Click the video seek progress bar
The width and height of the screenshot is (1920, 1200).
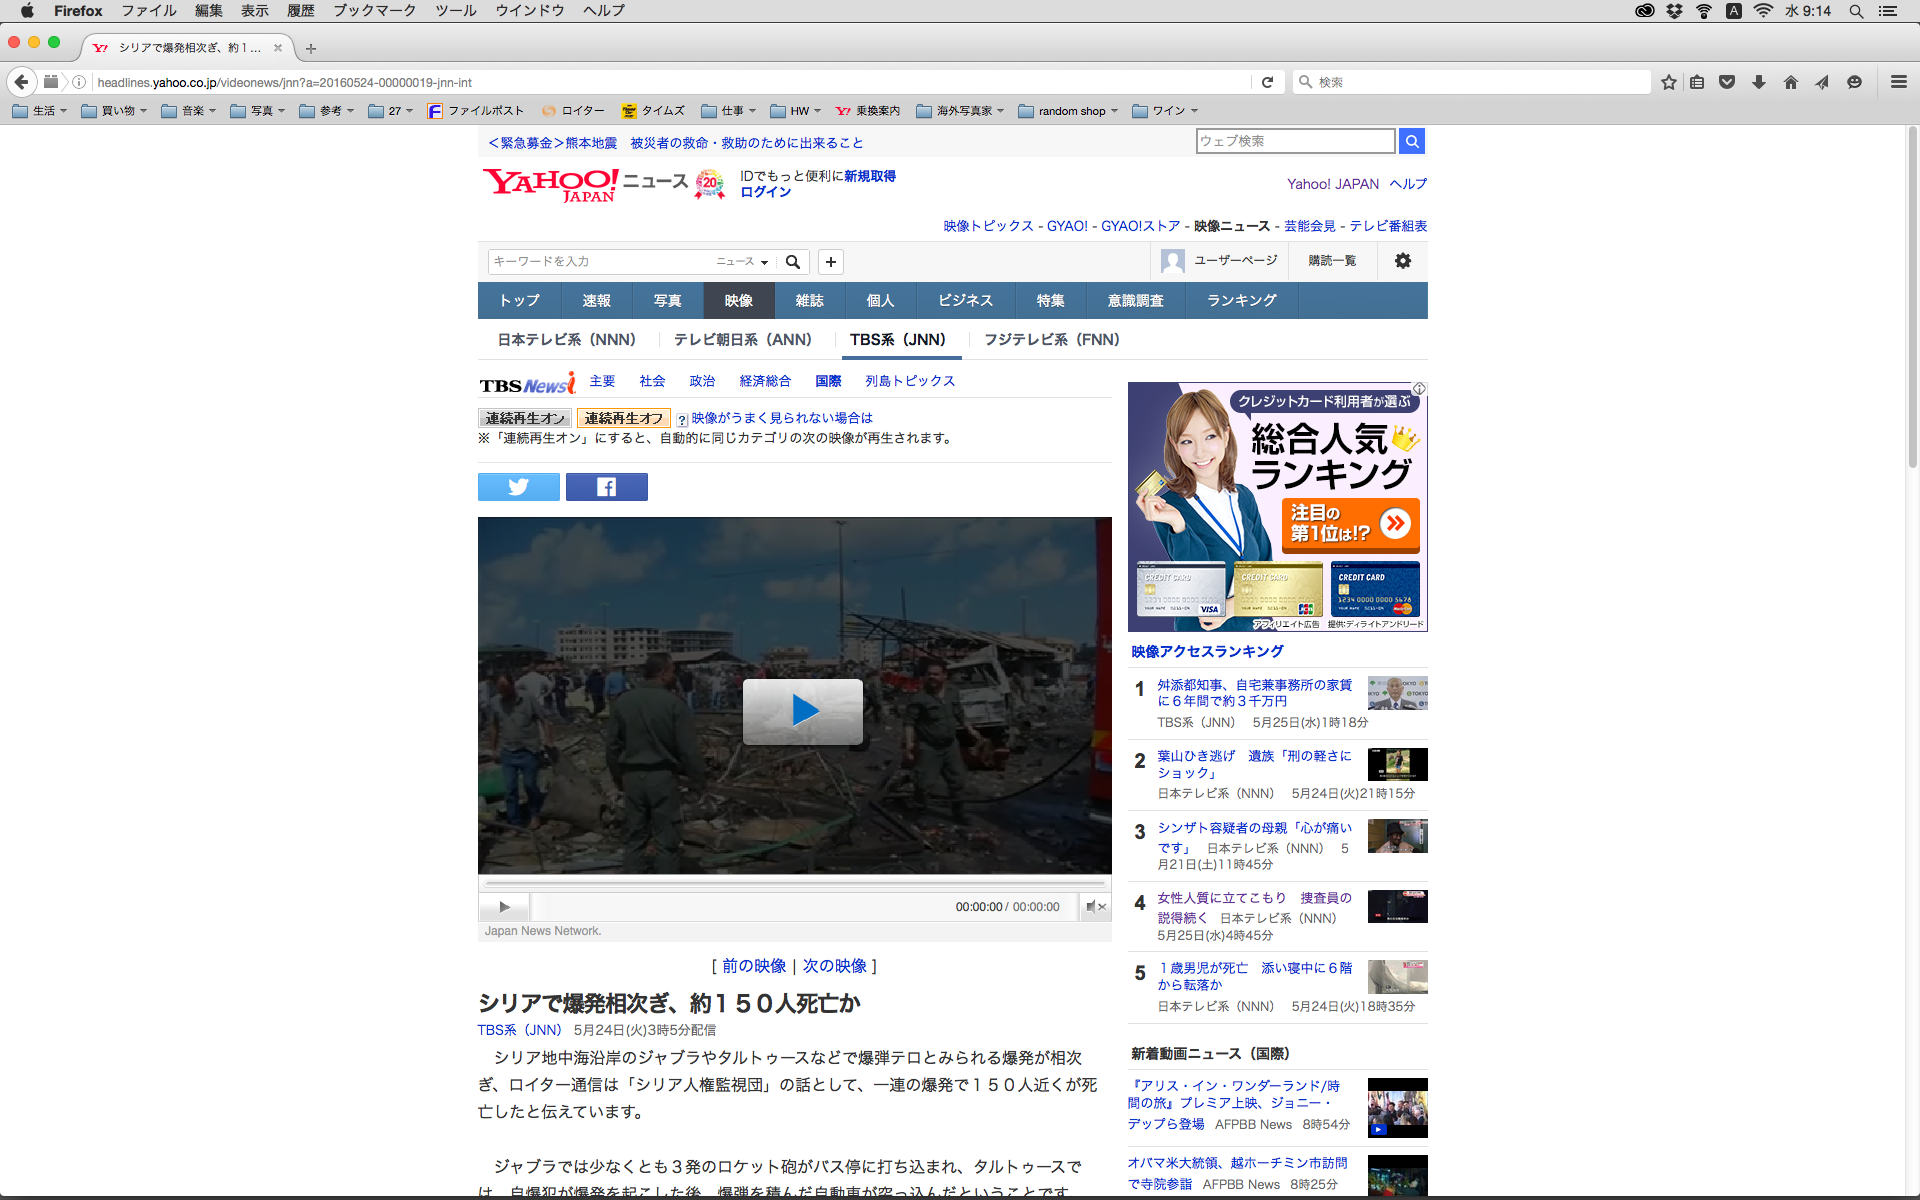click(795, 884)
